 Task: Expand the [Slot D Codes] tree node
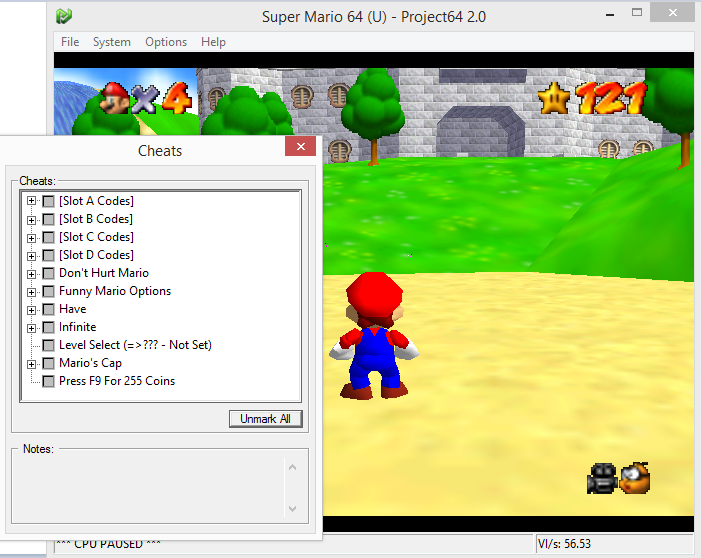(x=31, y=256)
